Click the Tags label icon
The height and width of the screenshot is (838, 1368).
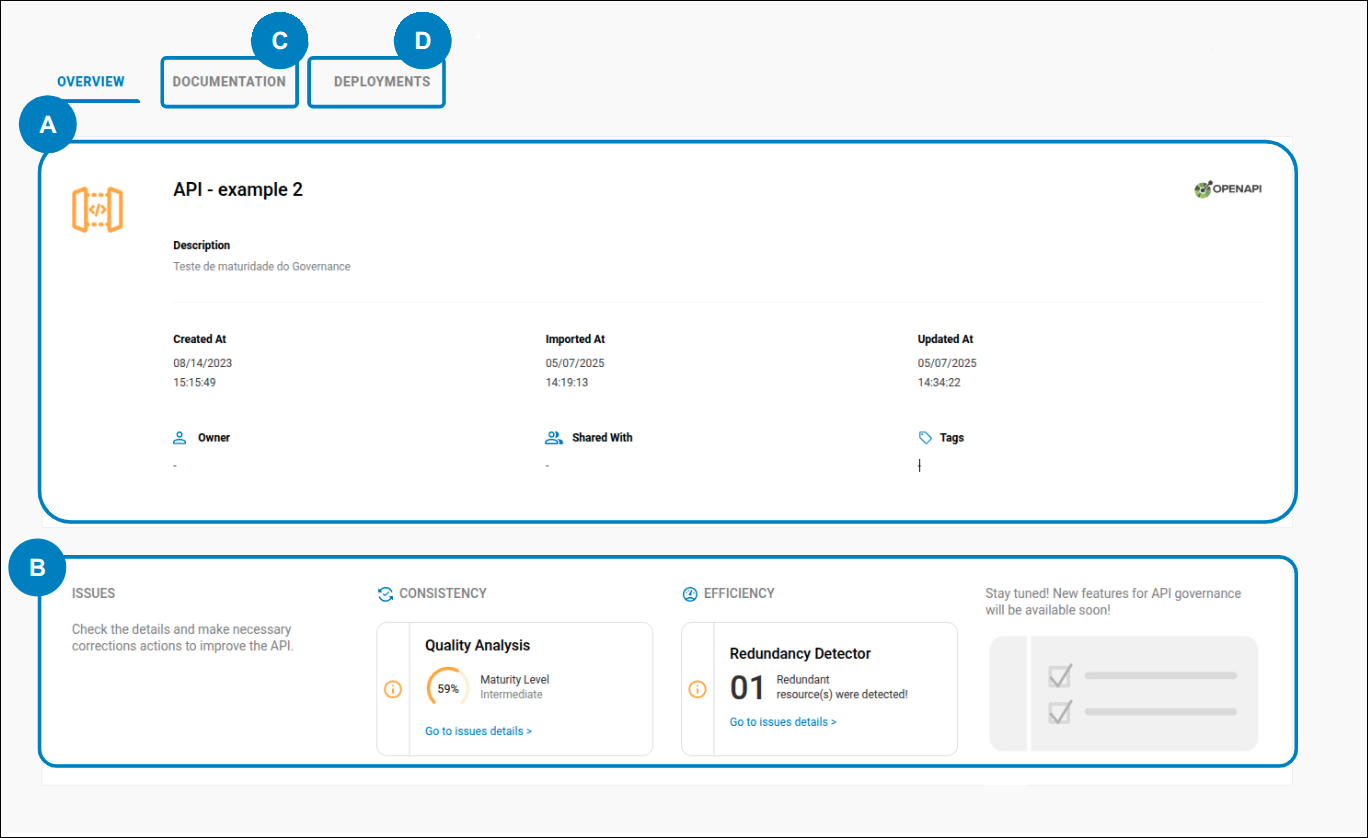(925, 437)
